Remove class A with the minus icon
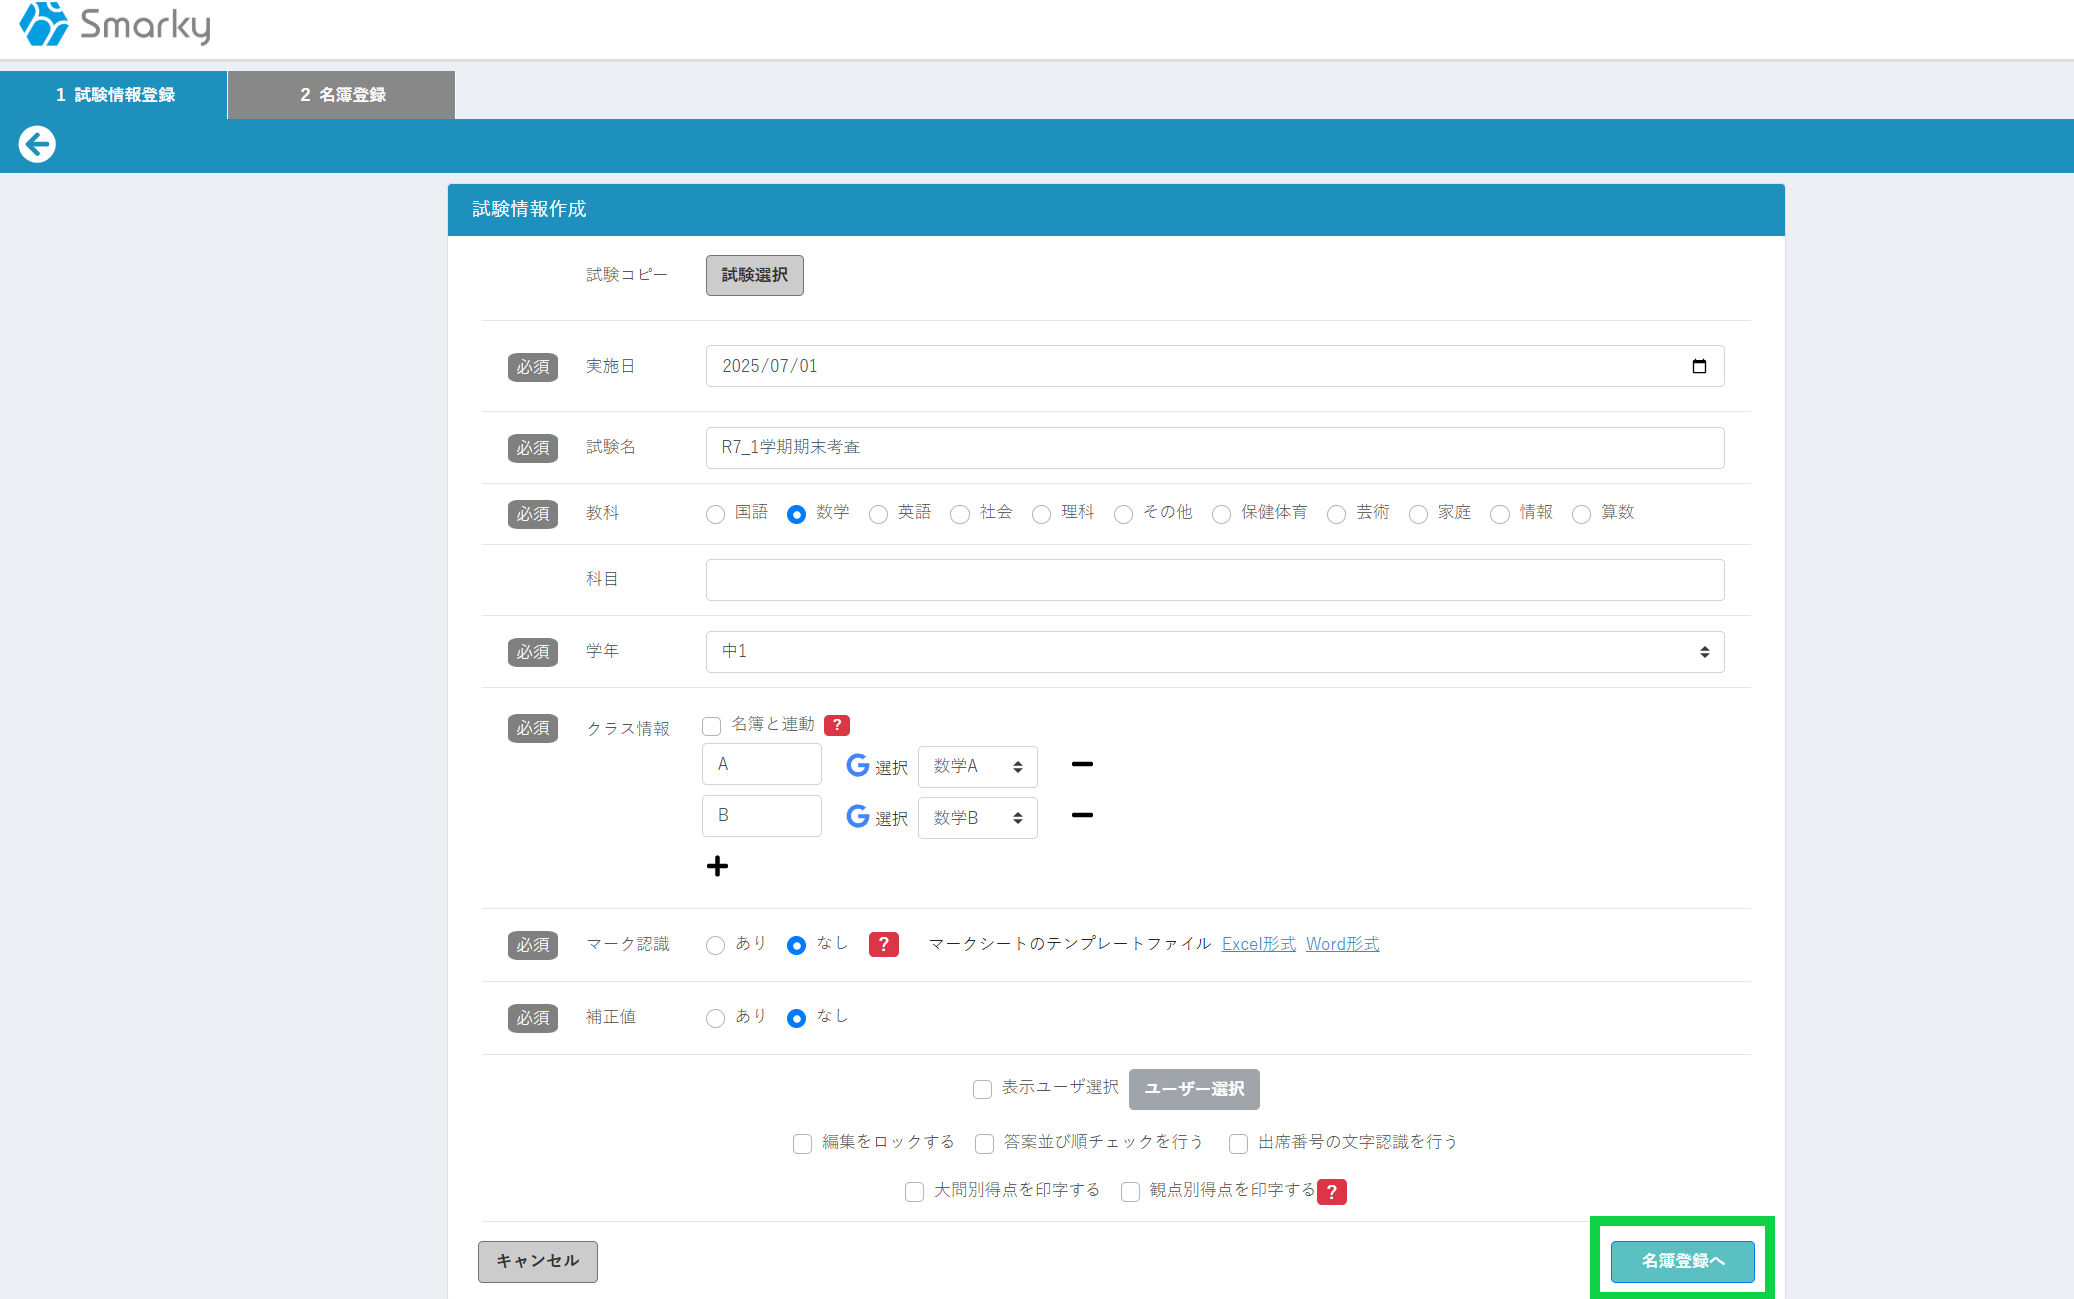 pyautogui.click(x=1082, y=764)
